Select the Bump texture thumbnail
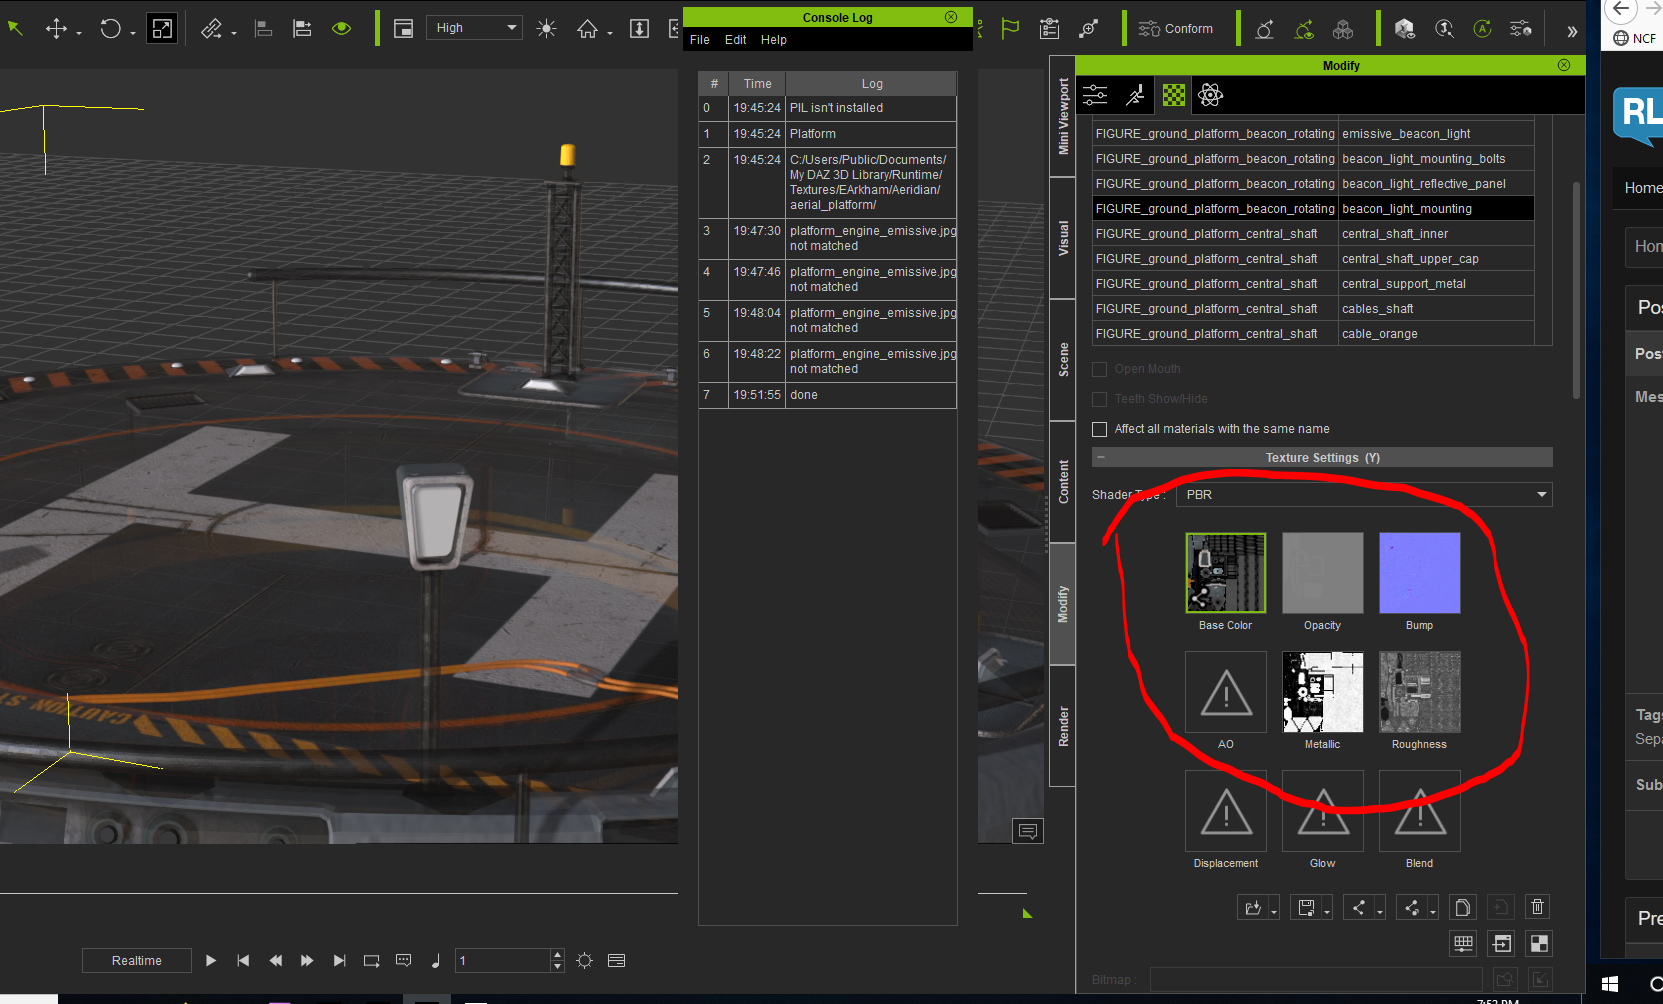Viewport: 1663px width, 1004px height. tap(1420, 572)
